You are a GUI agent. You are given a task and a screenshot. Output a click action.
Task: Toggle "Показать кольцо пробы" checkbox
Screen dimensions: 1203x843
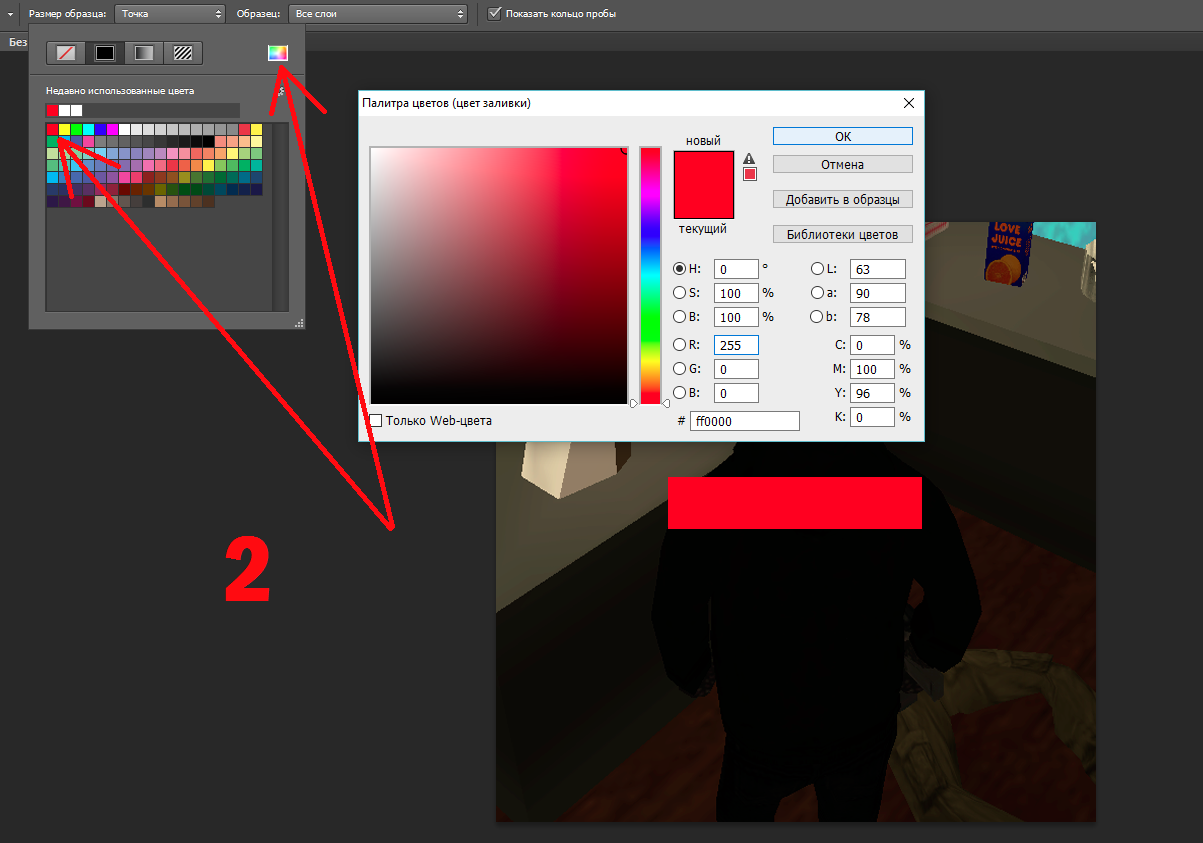click(x=494, y=14)
